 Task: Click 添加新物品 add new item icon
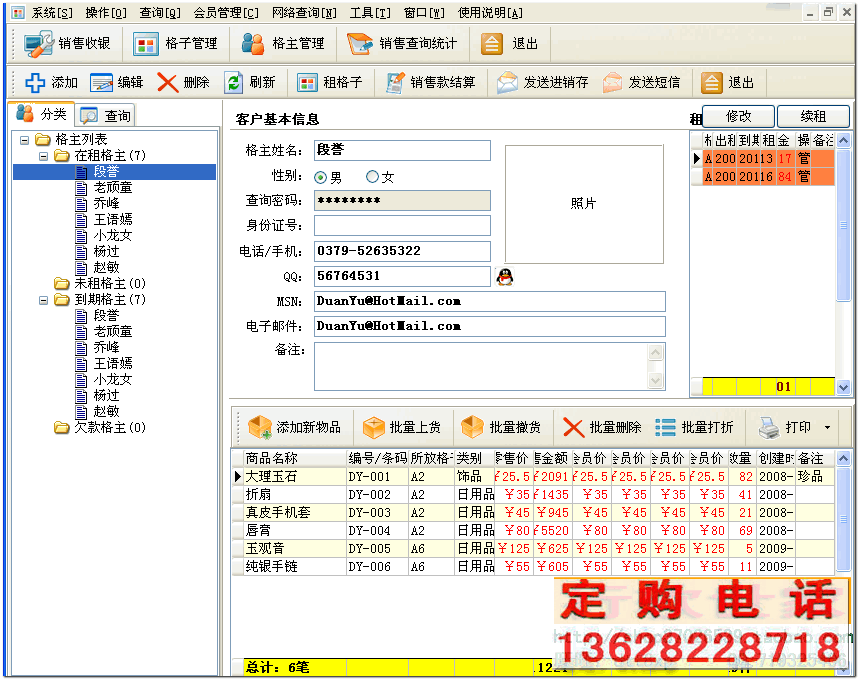click(260, 427)
